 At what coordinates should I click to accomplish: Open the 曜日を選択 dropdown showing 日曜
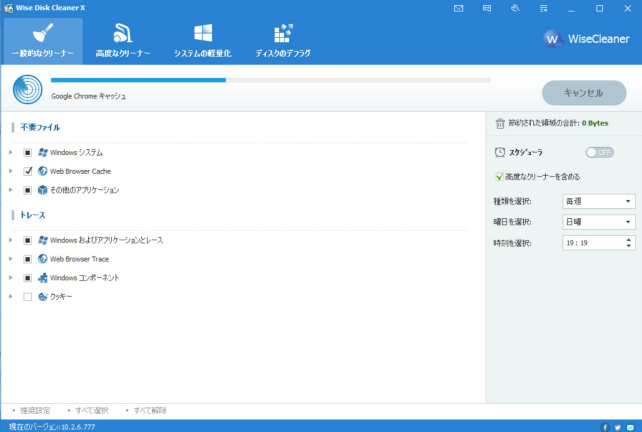(x=599, y=222)
